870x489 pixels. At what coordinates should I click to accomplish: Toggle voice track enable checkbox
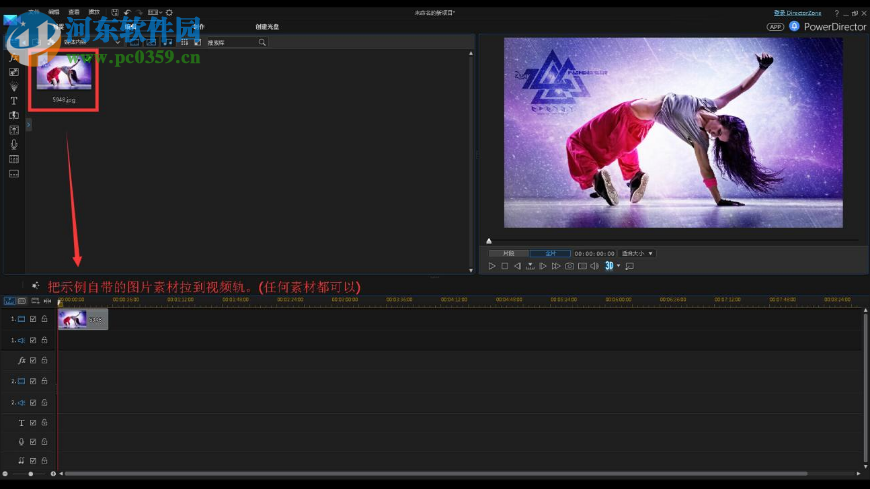pos(33,442)
